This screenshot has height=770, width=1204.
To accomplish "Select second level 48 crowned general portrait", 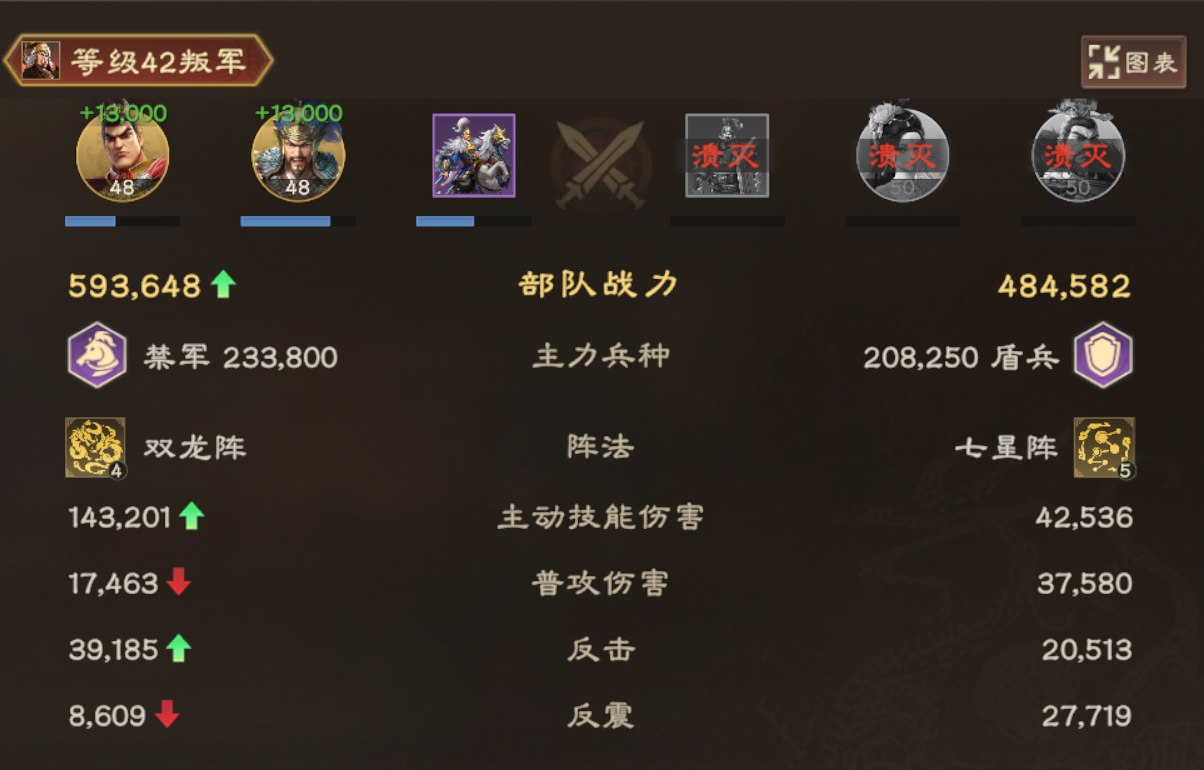I will [x=298, y=155].
